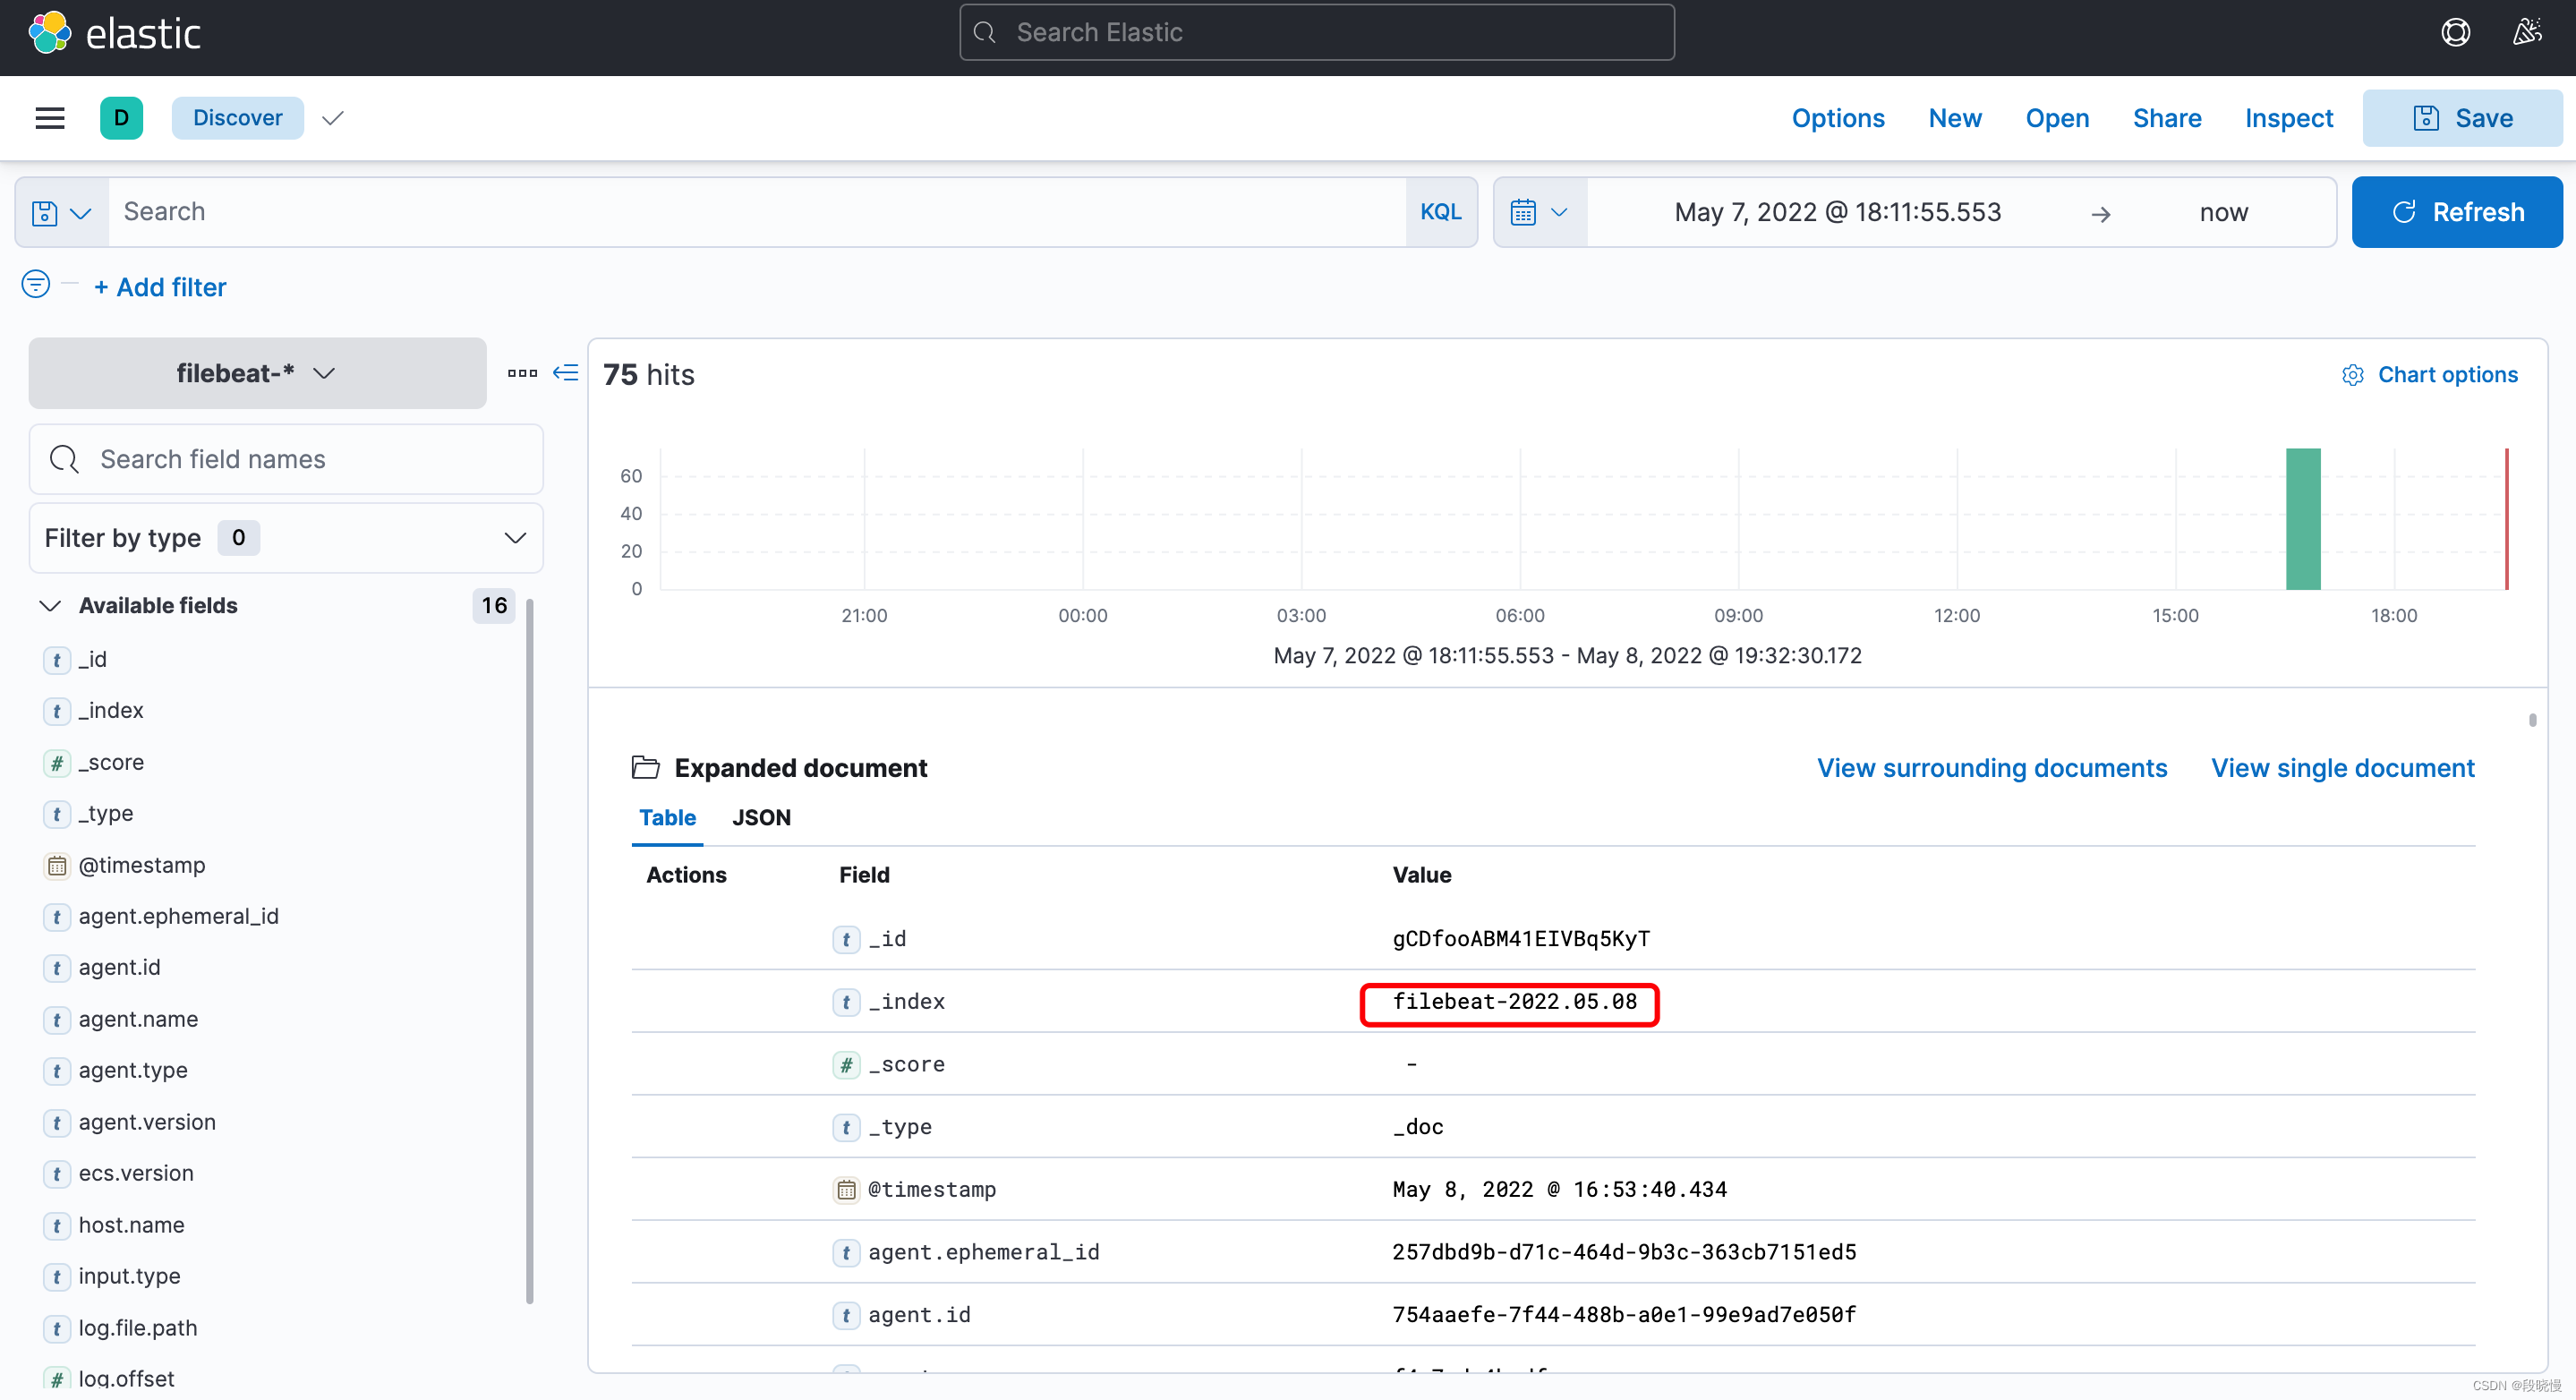
Task: Click the magnifier in Search field names
Action: tap(64, 459)
